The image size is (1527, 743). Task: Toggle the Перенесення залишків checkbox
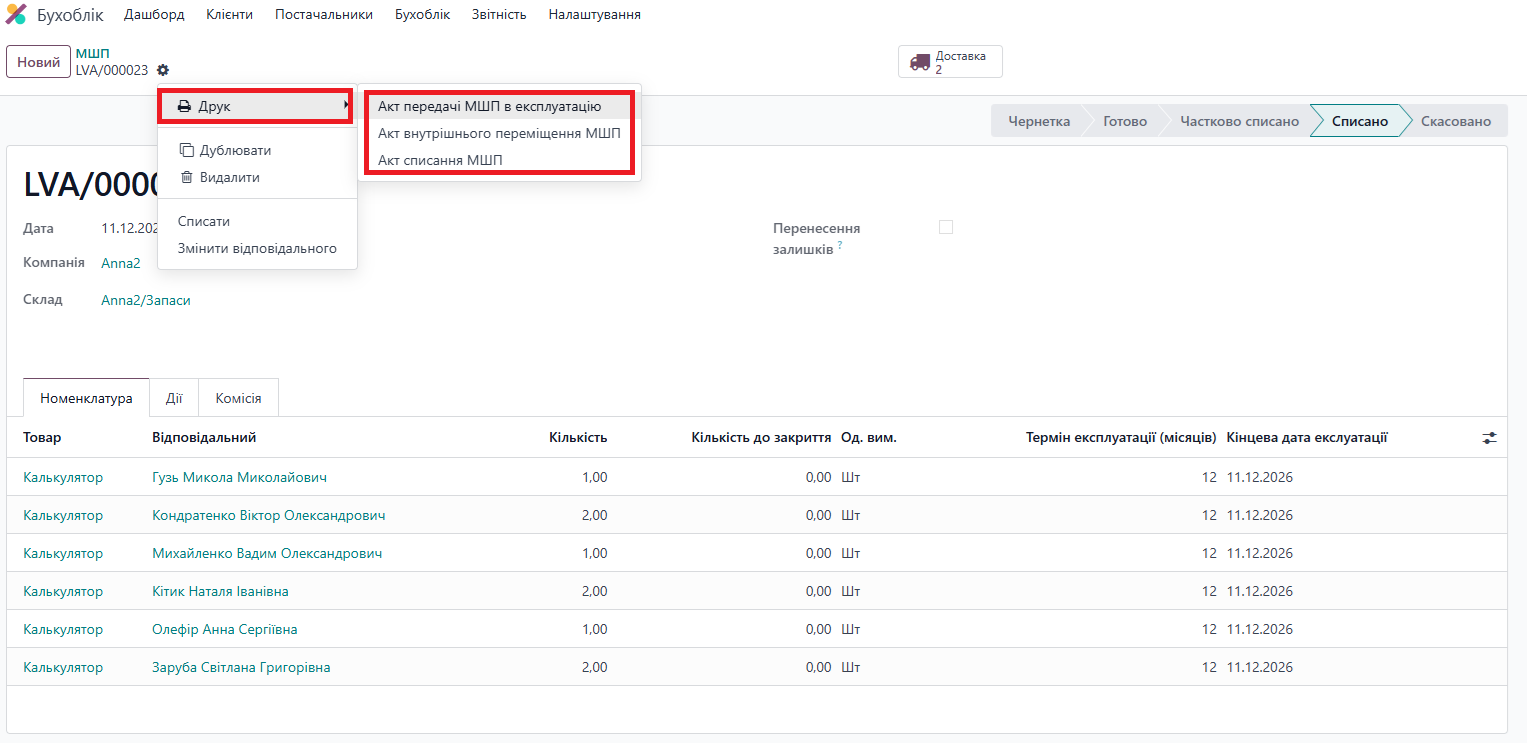946,227
